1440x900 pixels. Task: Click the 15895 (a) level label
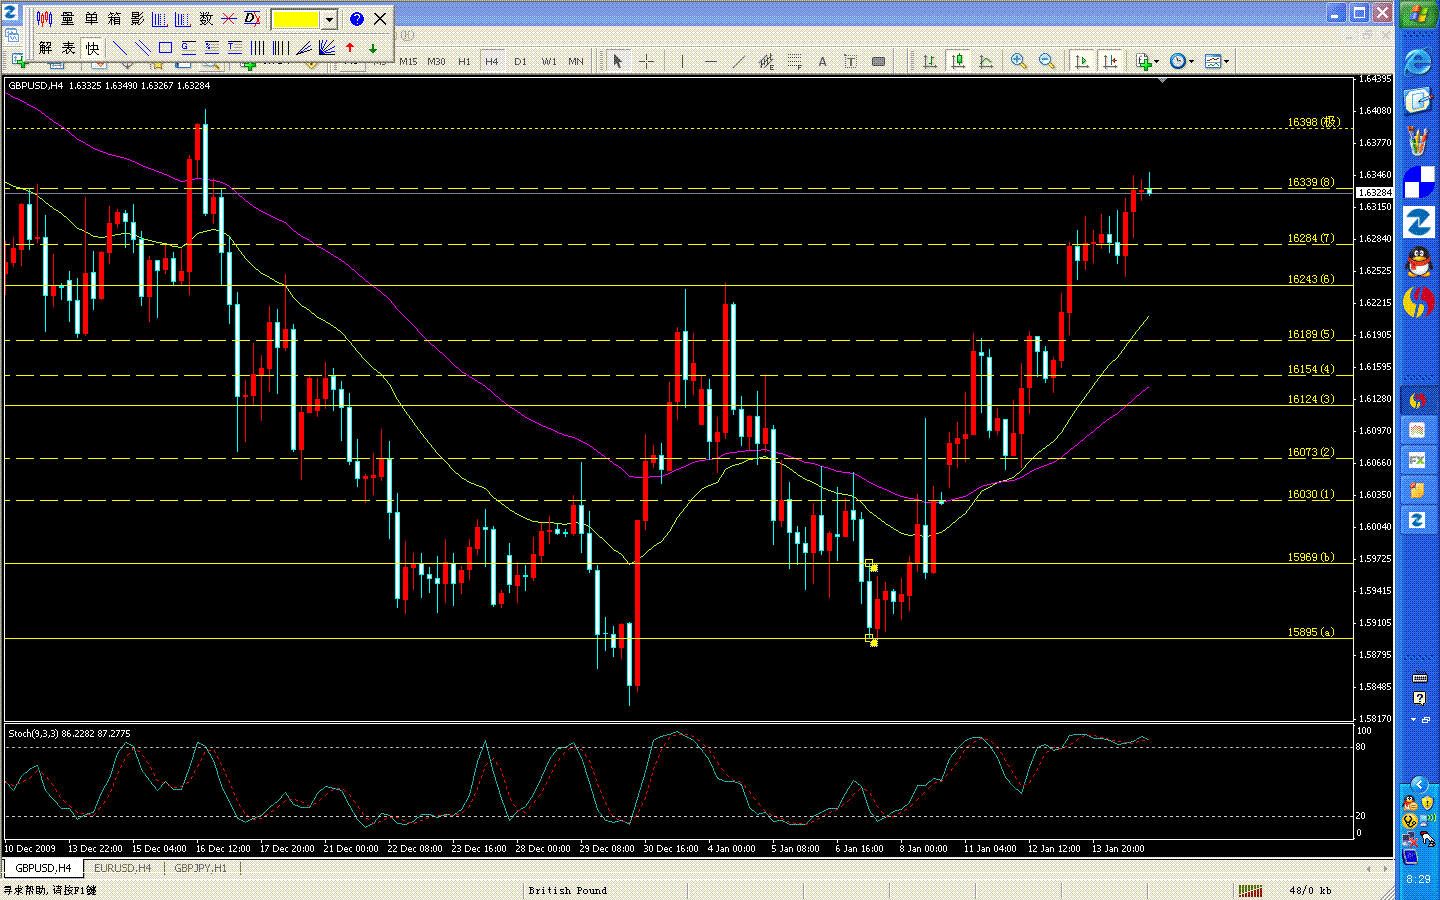click(1311, 632)
